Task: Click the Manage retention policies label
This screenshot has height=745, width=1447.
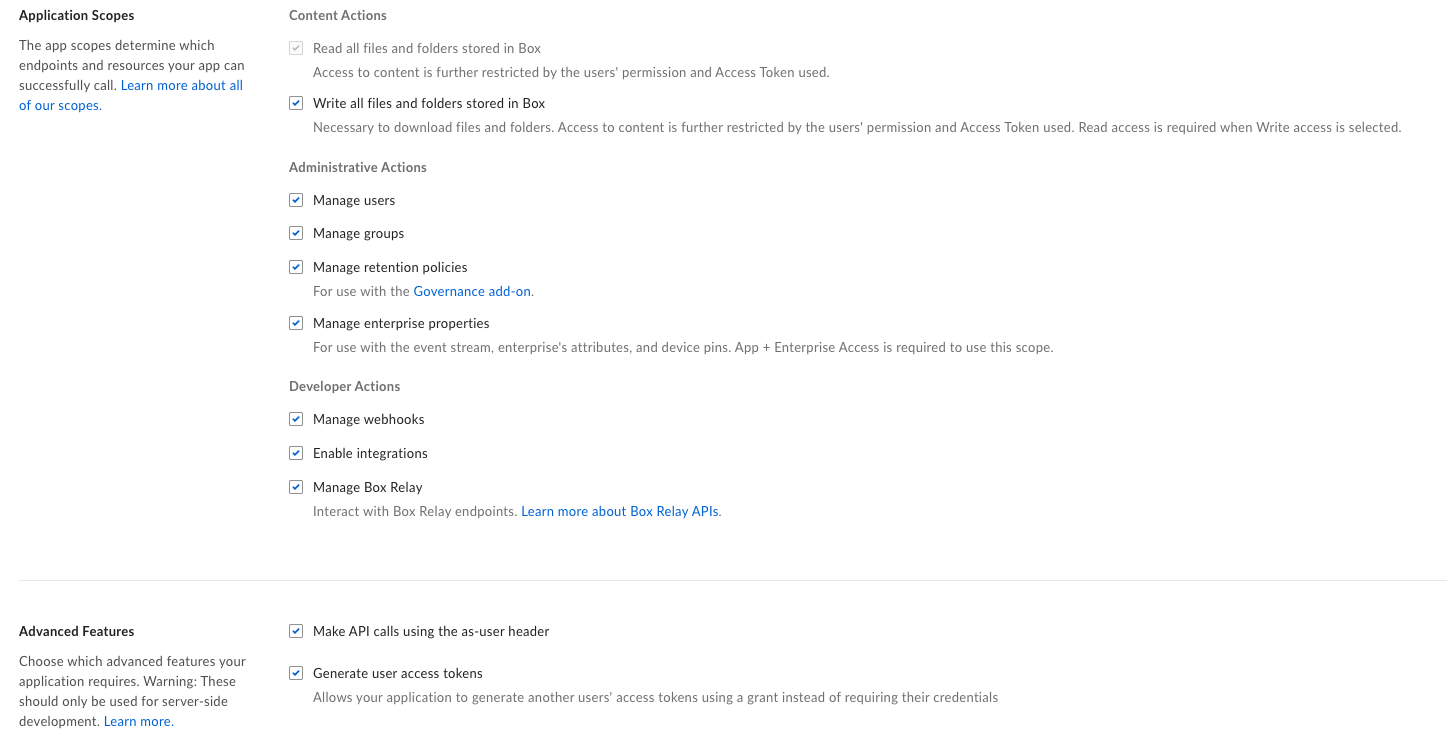Action: point(390,267)
